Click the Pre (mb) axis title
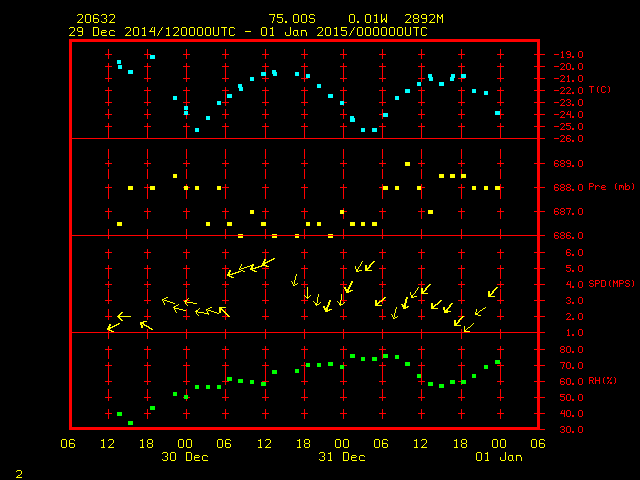640x480 pixels. coord(611,187)
